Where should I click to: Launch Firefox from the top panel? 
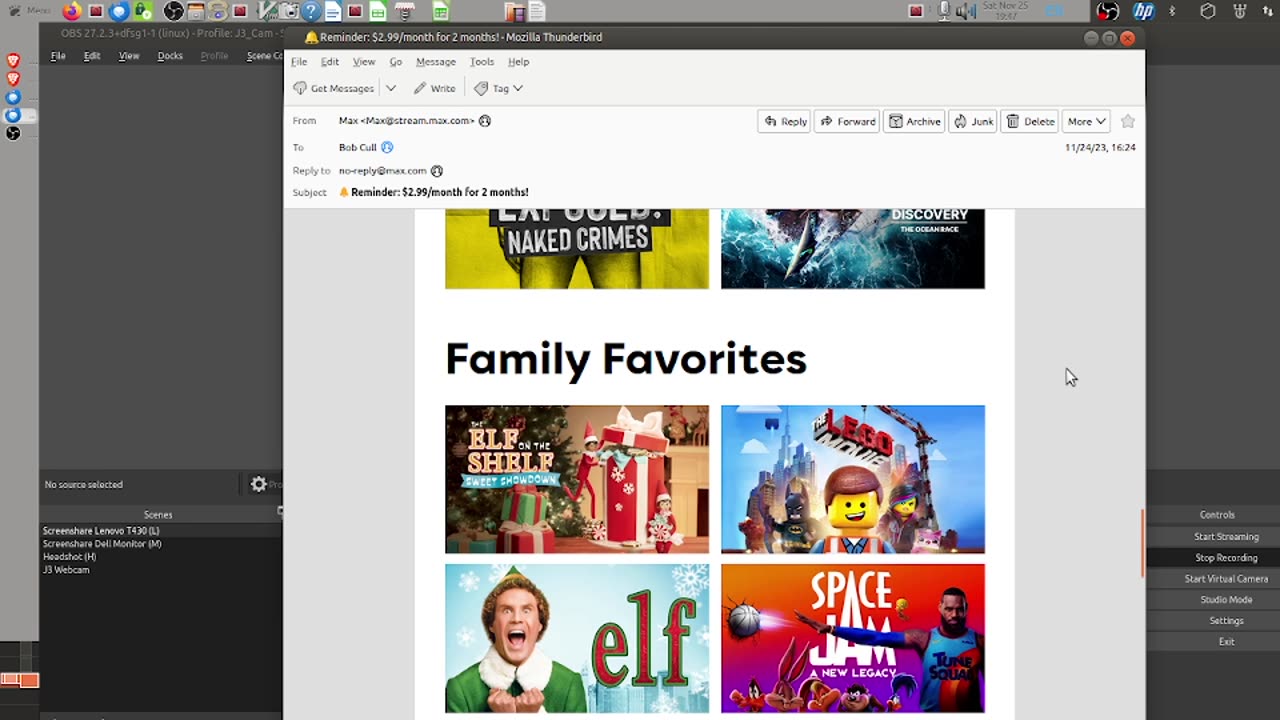click(72, 11)
